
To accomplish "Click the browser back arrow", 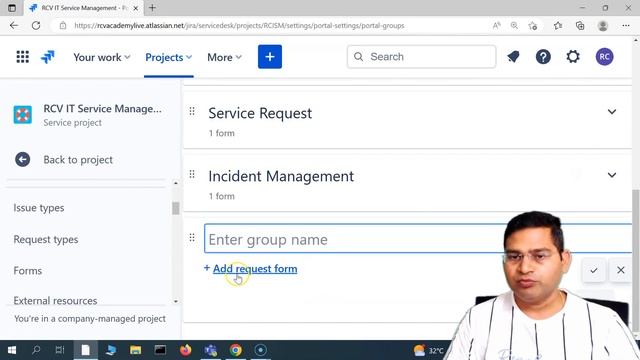I will coord(14,25).
